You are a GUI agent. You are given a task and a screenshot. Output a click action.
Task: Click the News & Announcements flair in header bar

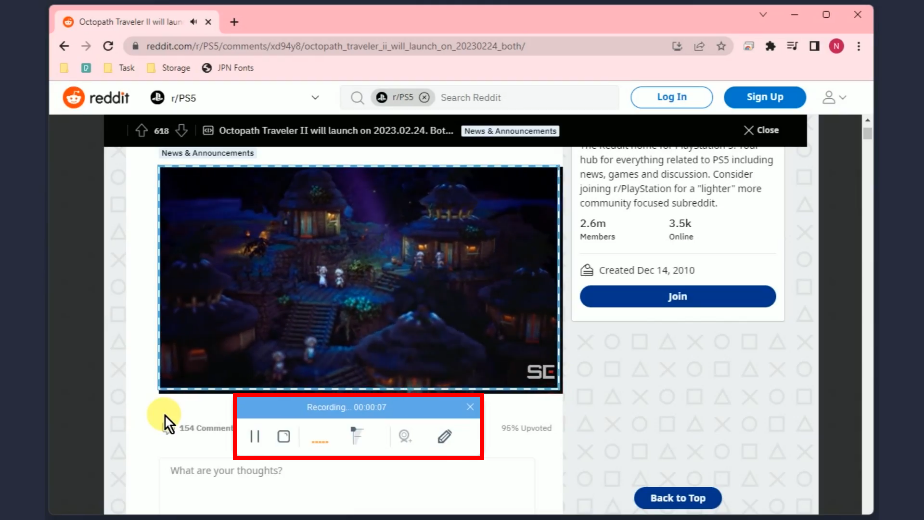[x=510, y=131]
